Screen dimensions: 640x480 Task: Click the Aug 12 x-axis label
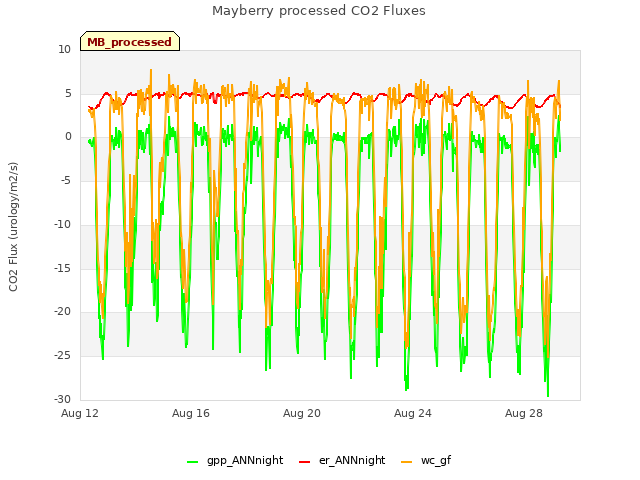coord(80,413)
